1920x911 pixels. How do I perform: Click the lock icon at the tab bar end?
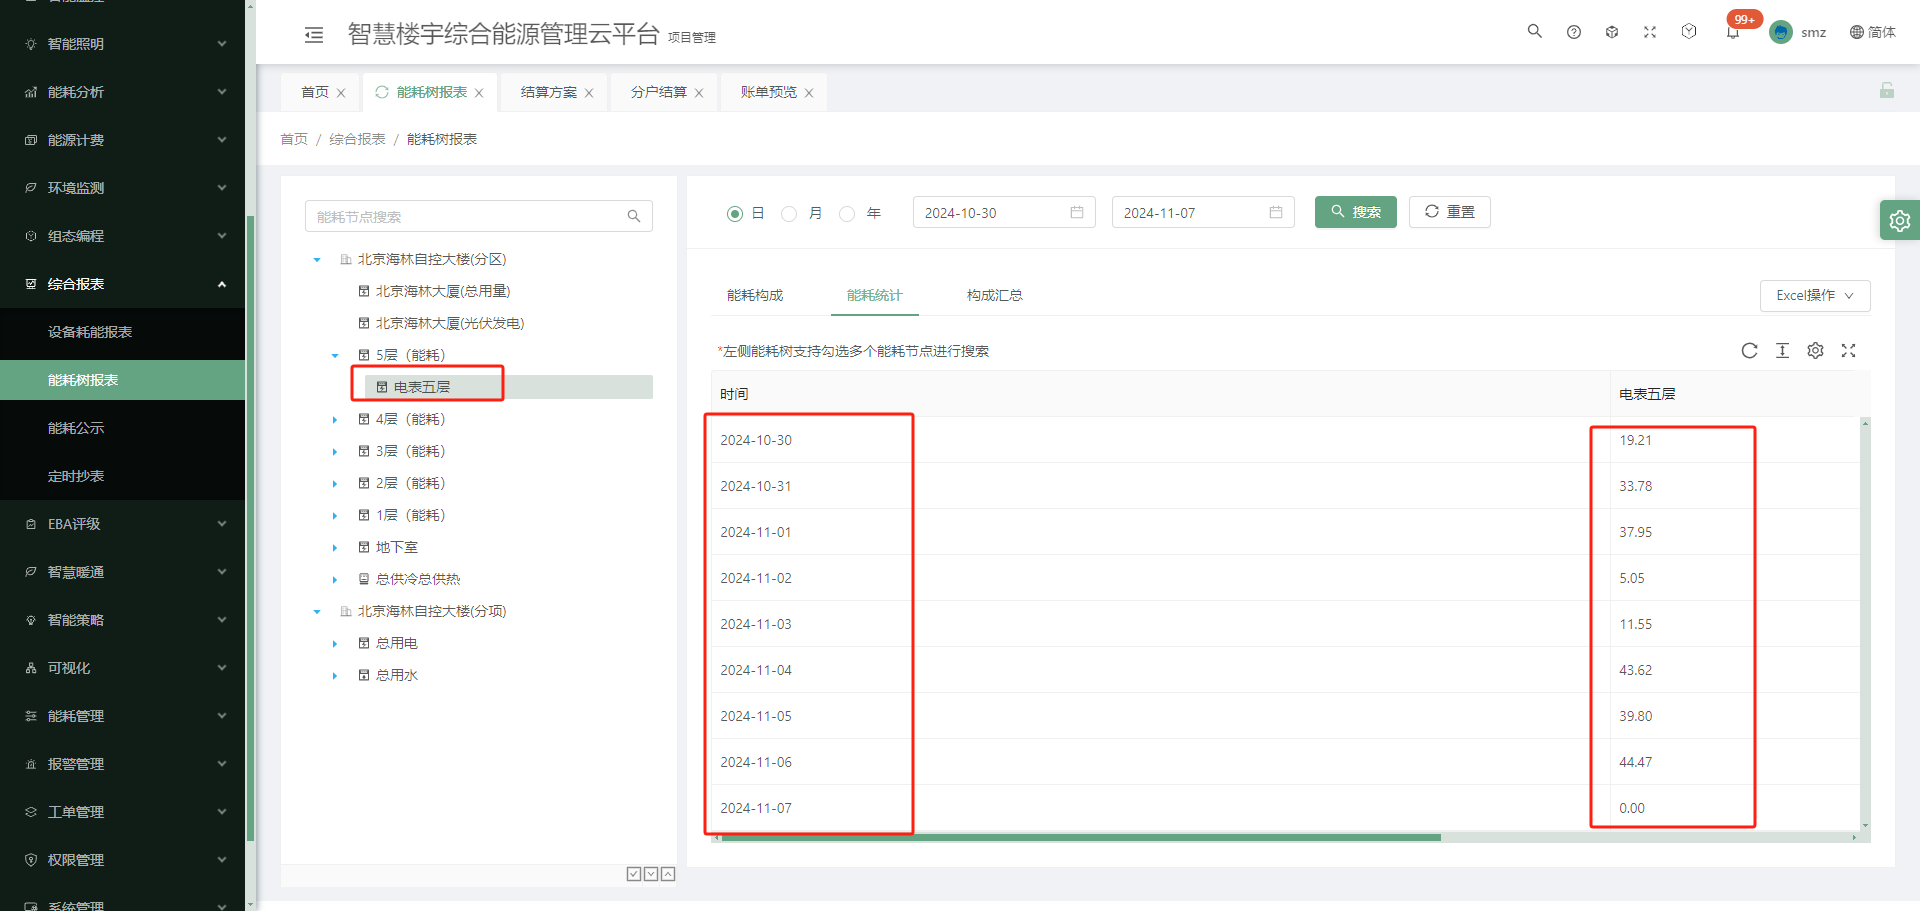pyautogui.click(x=1887, y=90)
